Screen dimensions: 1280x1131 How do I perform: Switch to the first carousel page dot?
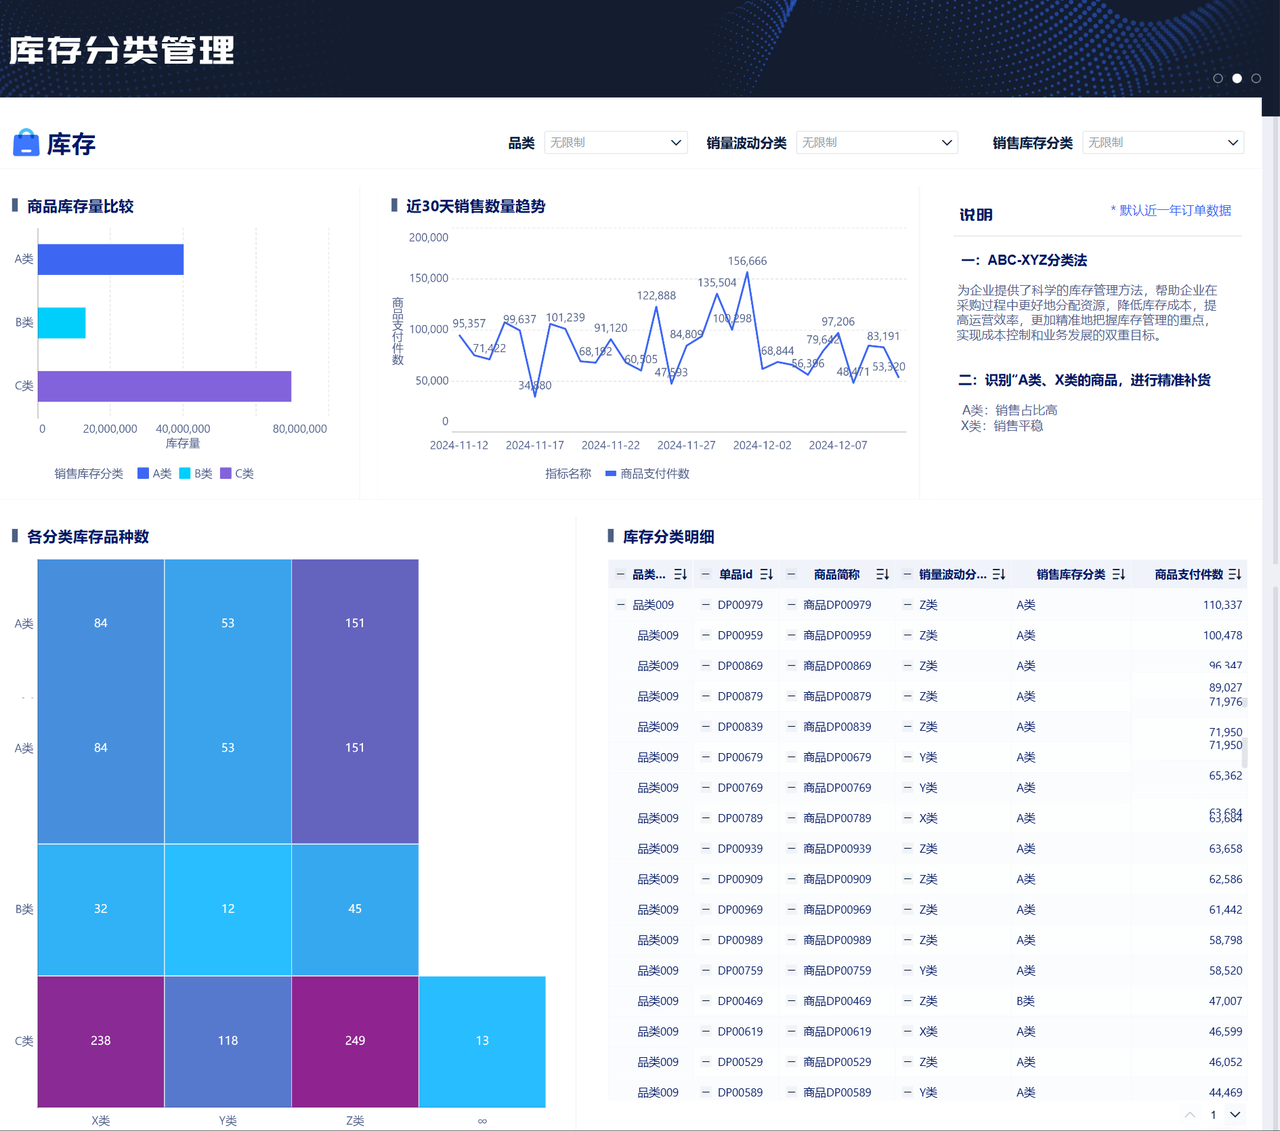point(1218,78)
